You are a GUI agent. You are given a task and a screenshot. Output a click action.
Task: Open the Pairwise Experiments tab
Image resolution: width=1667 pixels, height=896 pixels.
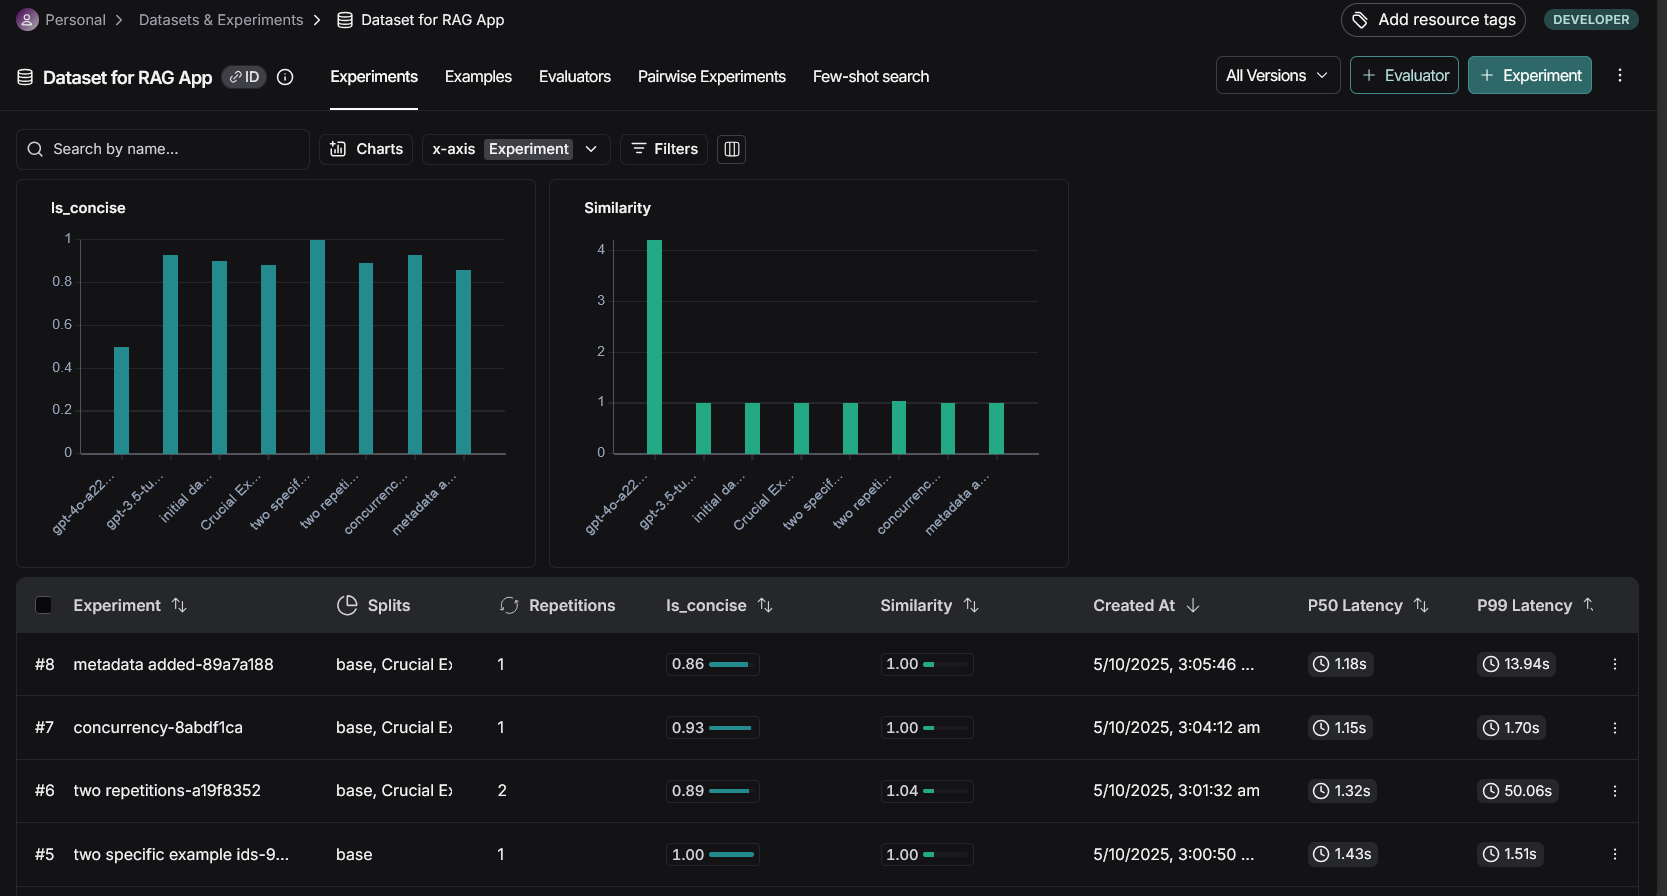[712, 77]
